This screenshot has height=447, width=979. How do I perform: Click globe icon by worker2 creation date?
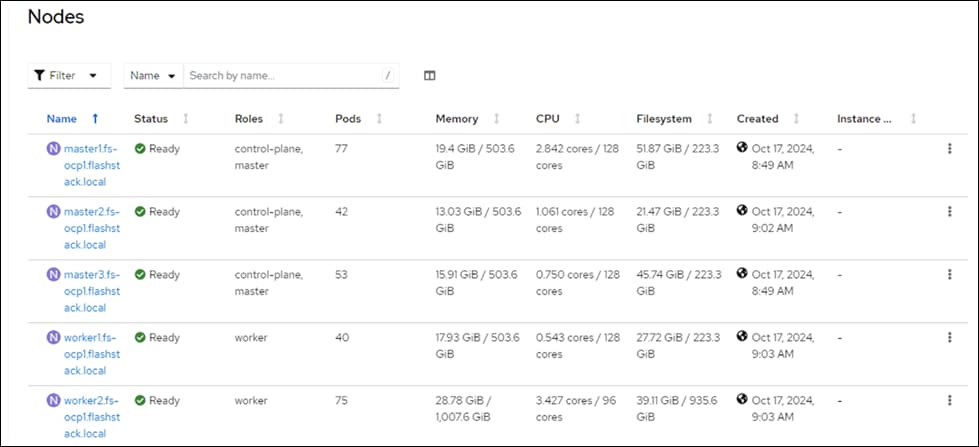coord(742,400)
